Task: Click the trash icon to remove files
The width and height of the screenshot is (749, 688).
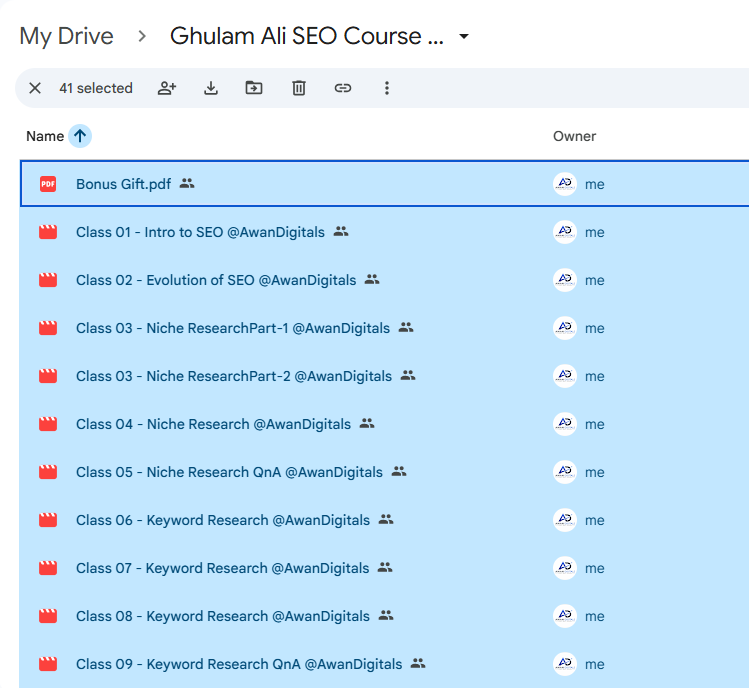Action: (x=299, y=88)
